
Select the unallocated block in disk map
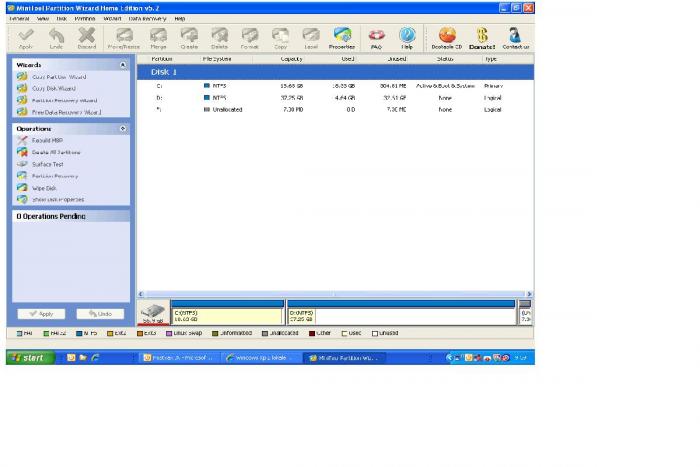(x=525, y=313)
